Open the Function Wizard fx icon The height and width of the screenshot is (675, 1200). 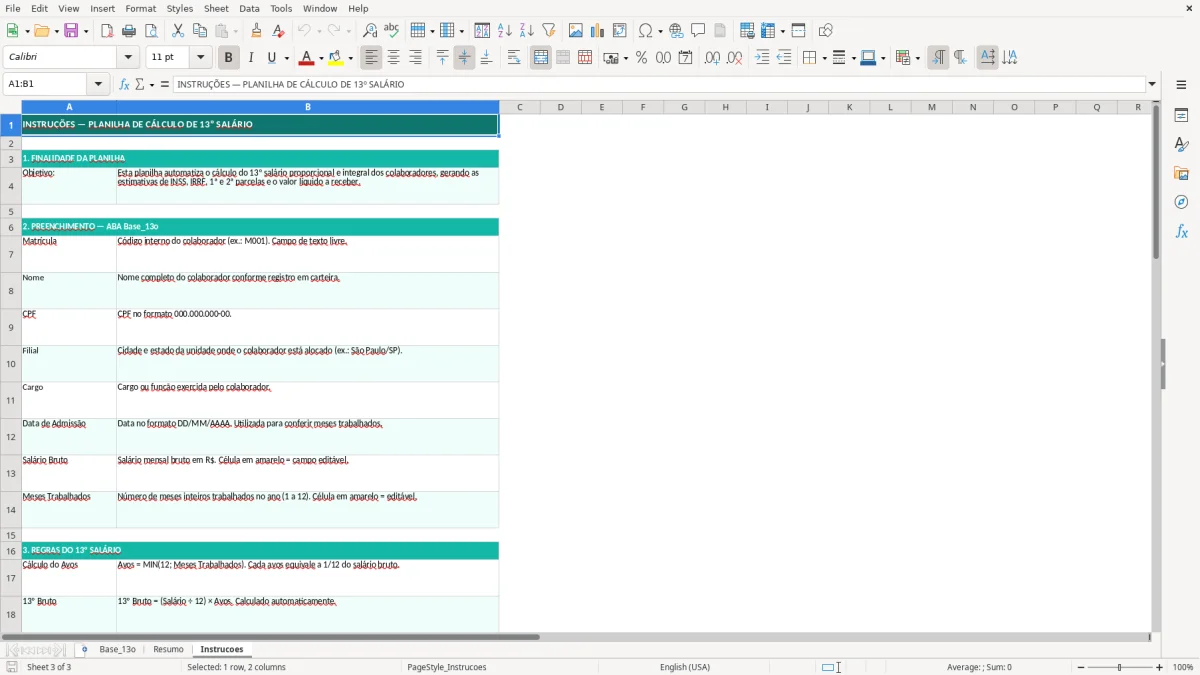point(124,84)
